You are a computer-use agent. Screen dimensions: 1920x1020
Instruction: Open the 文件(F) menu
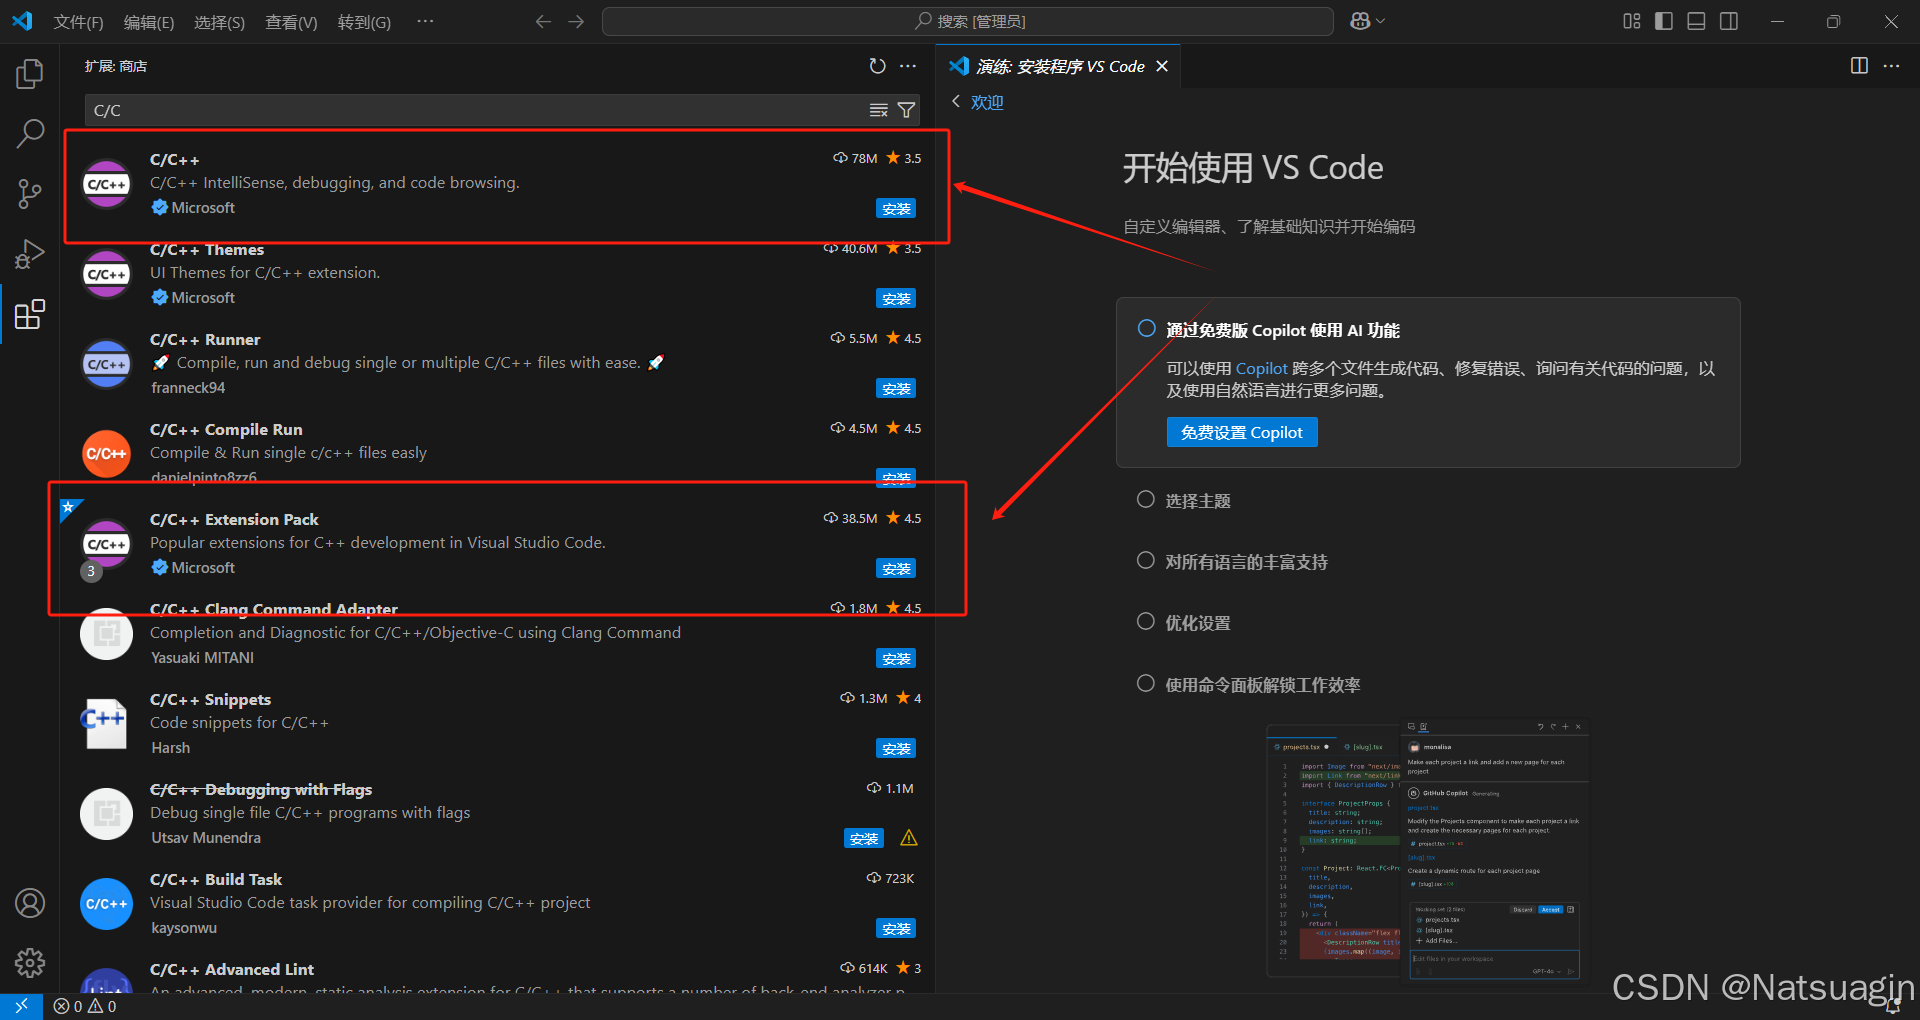[78, 22]
